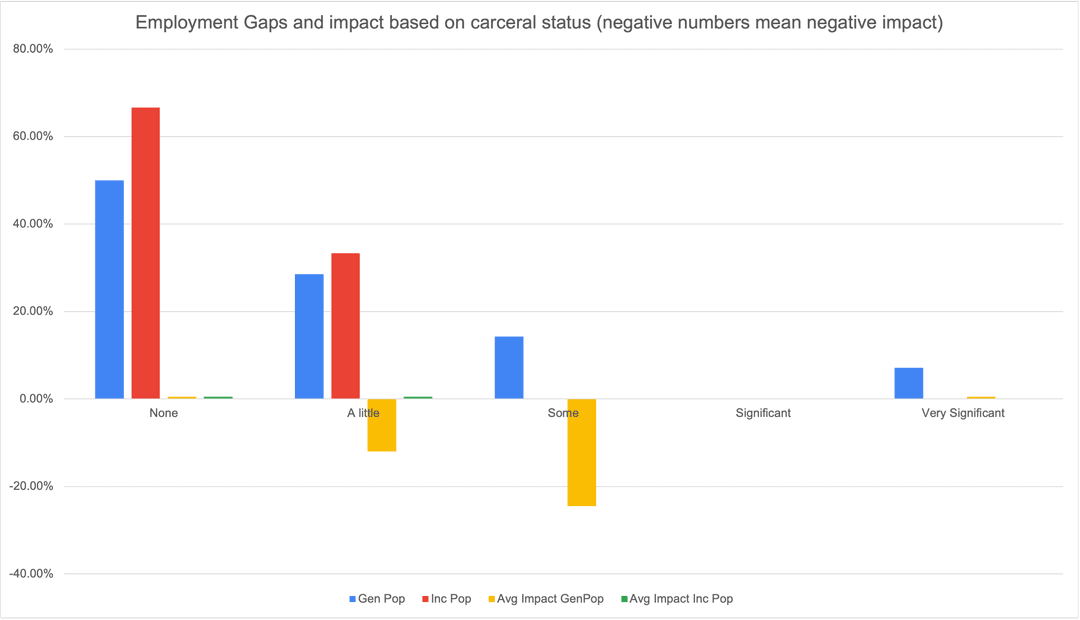Click the blue Gen Pop legend swatch
The image size is (1080, 620).
coord(353,599)
